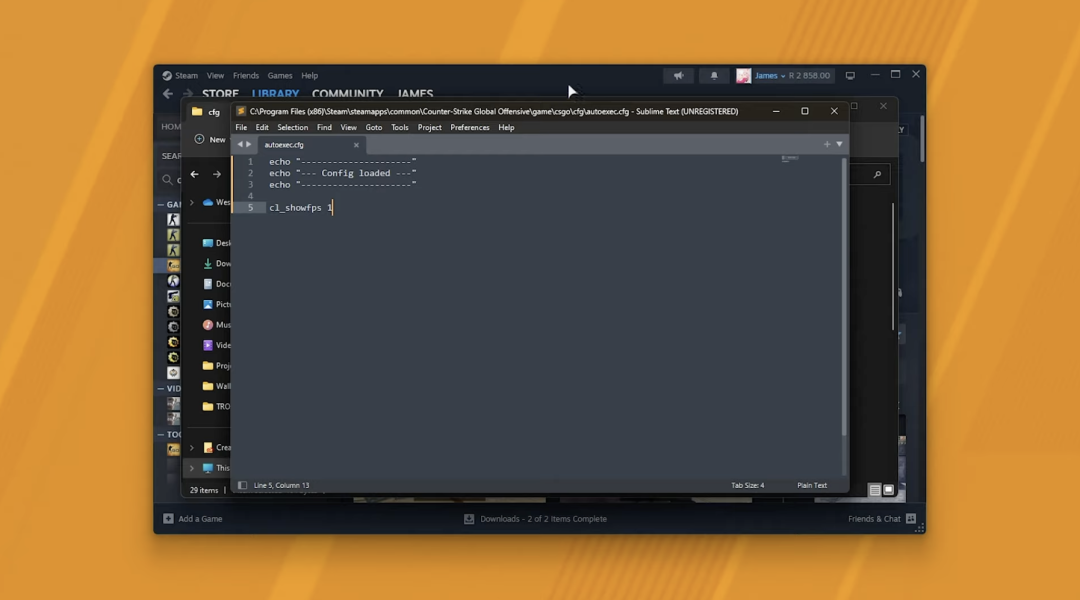The image size is (1080, 600).
Task: Click the Add a Game plus icon
Action: click(x=168, y=519)
